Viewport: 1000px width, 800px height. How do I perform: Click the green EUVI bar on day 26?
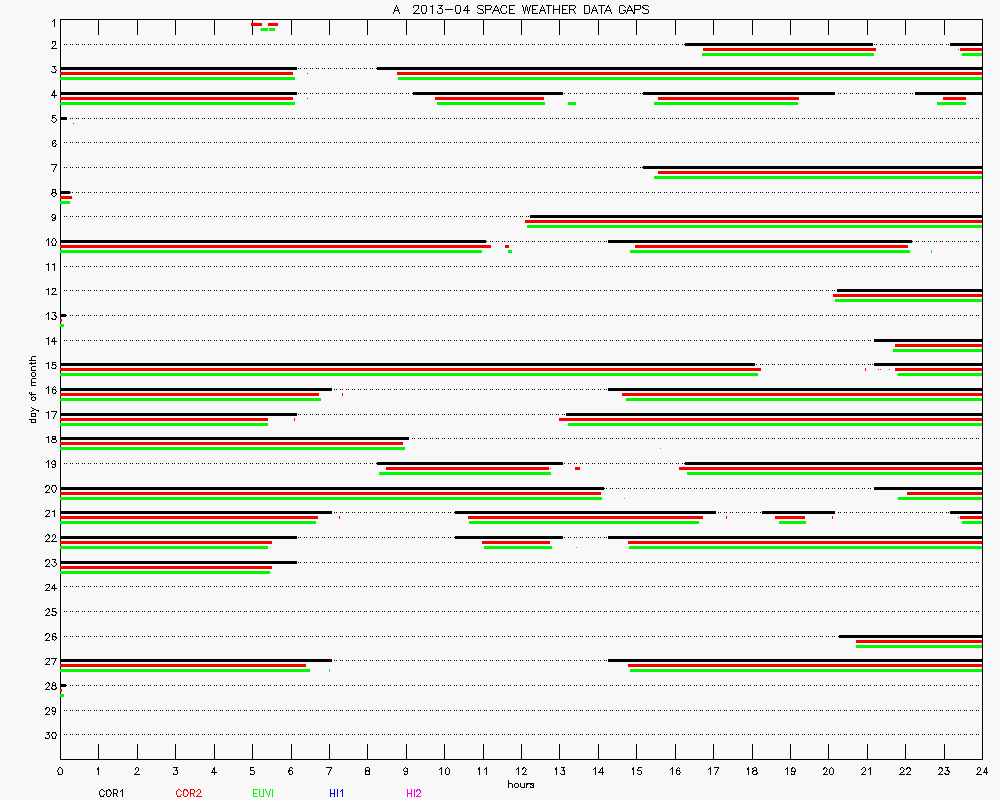(x=918, y=646)
